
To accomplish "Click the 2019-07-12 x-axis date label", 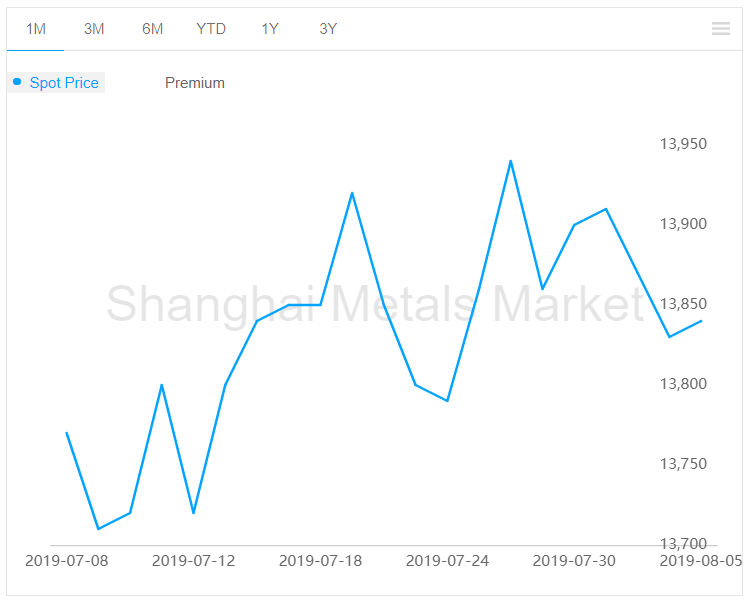I will [x=193, y=561].
